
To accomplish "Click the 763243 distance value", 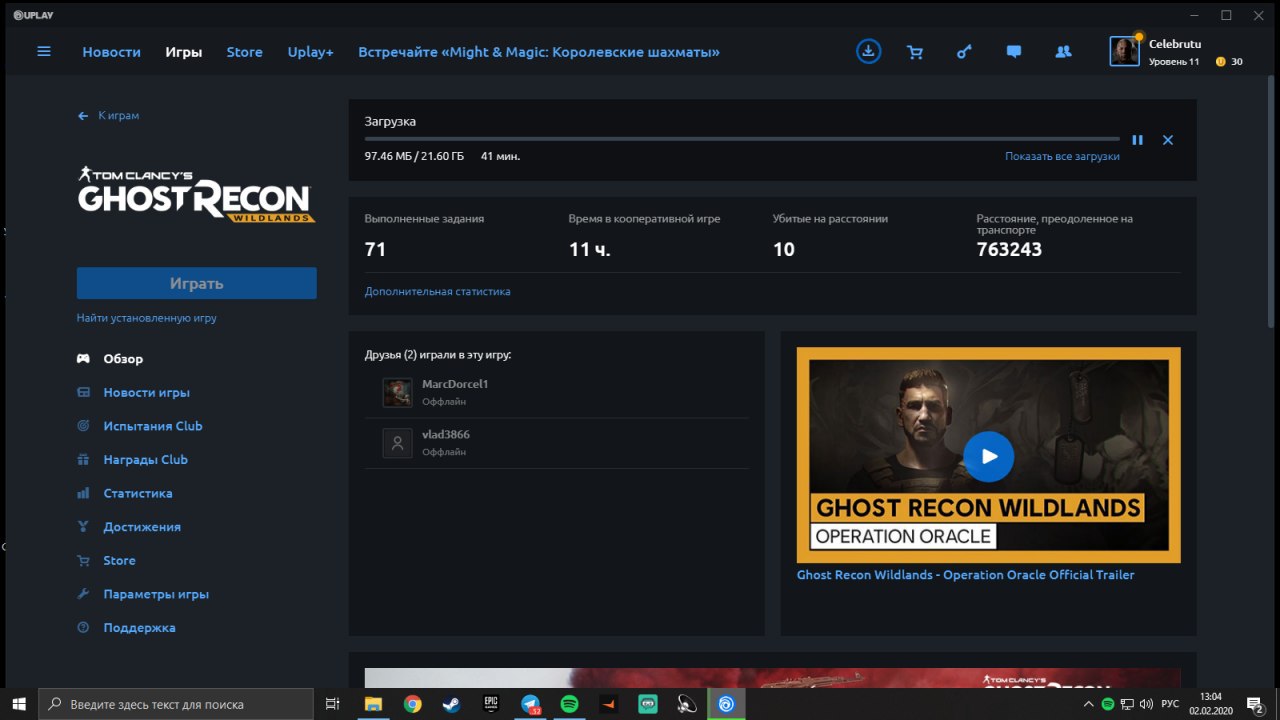I will point(1009,249).
